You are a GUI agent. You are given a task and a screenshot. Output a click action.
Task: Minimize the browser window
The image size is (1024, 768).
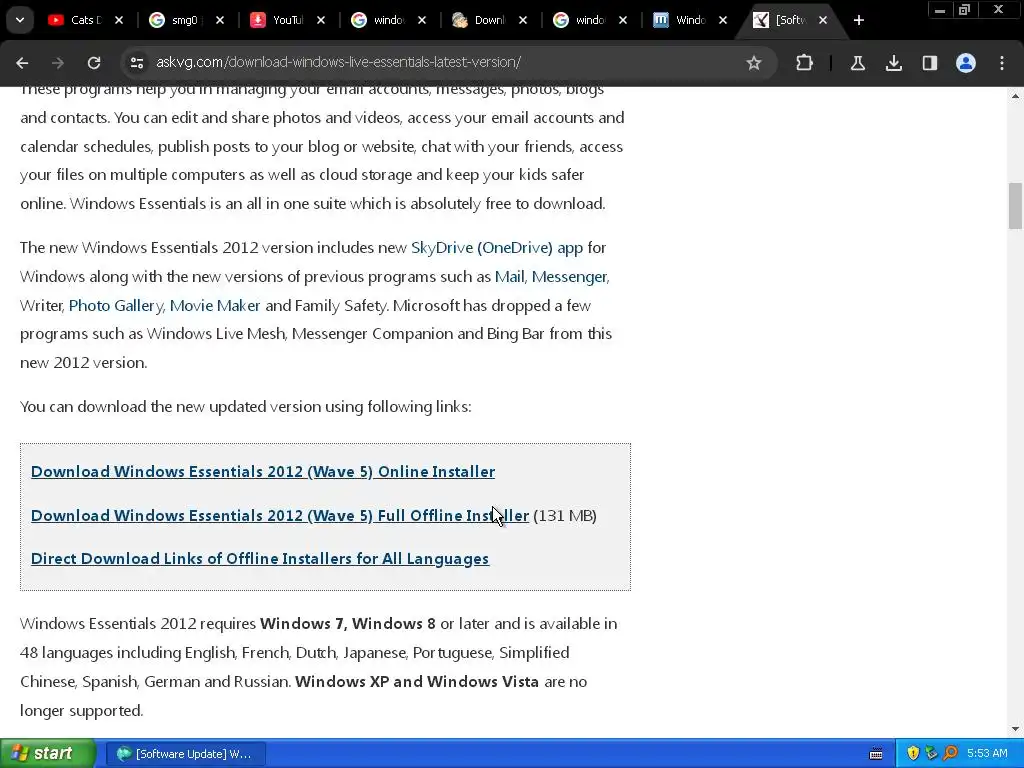coord(940,10)
